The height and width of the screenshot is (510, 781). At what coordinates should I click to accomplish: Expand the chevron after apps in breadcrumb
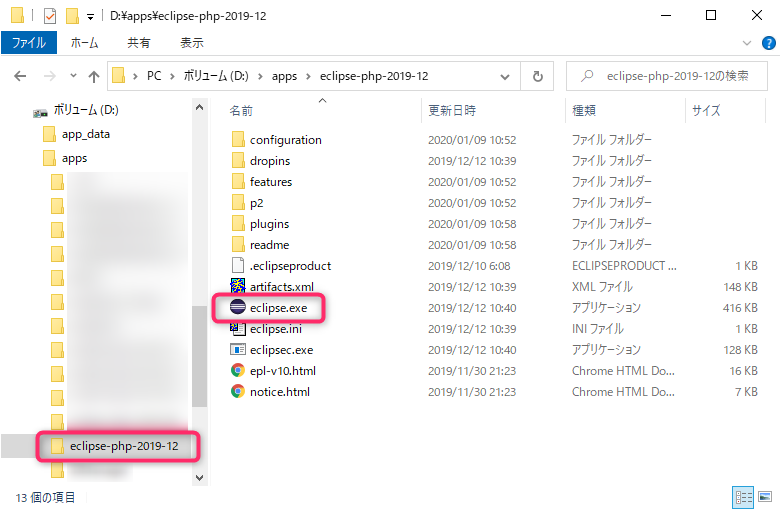[x=308, y=76]
